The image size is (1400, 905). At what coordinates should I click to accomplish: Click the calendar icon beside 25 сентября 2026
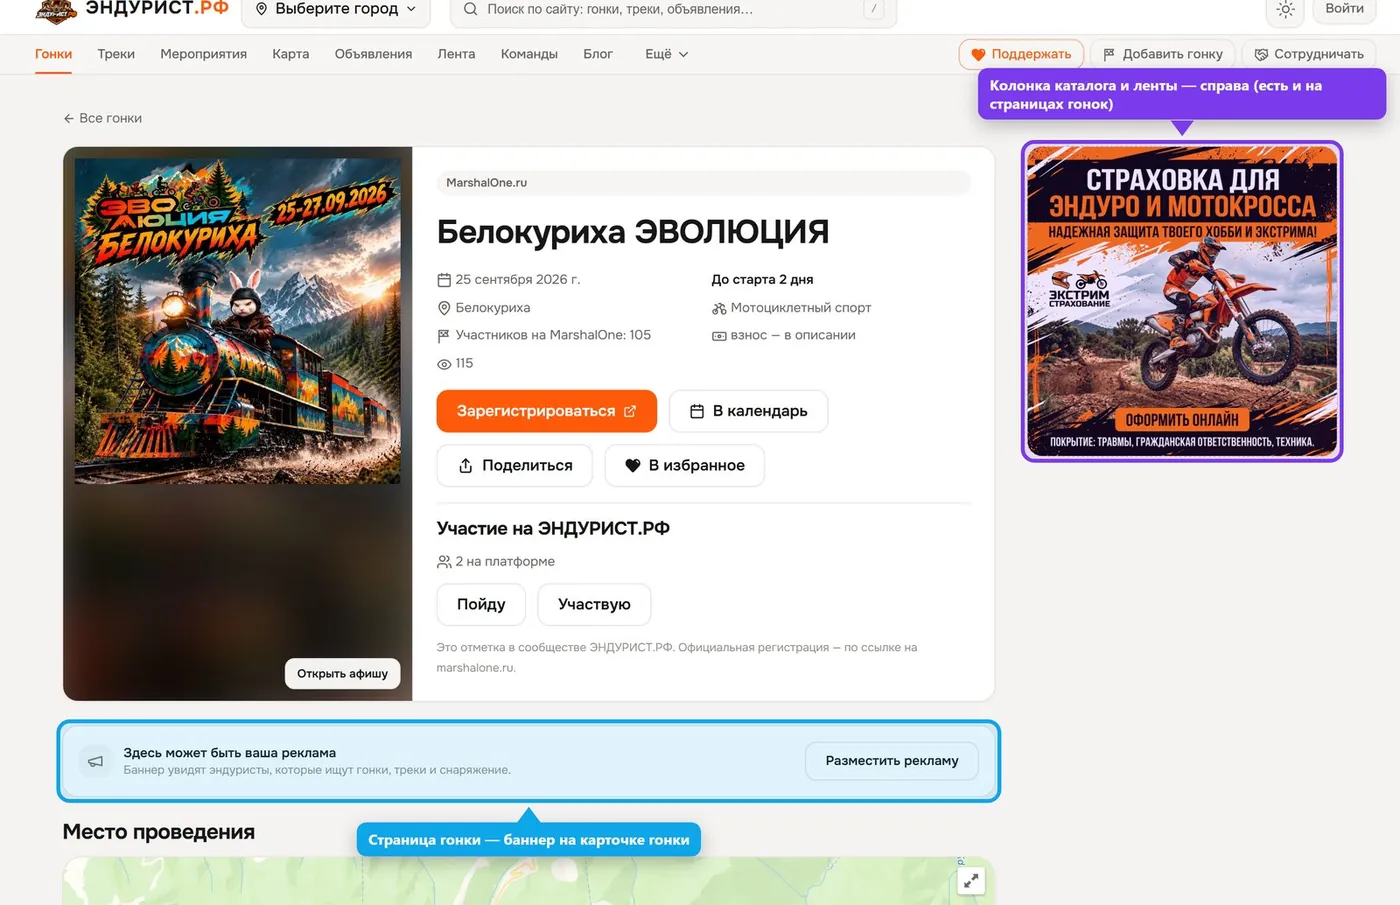coord(444,280)
